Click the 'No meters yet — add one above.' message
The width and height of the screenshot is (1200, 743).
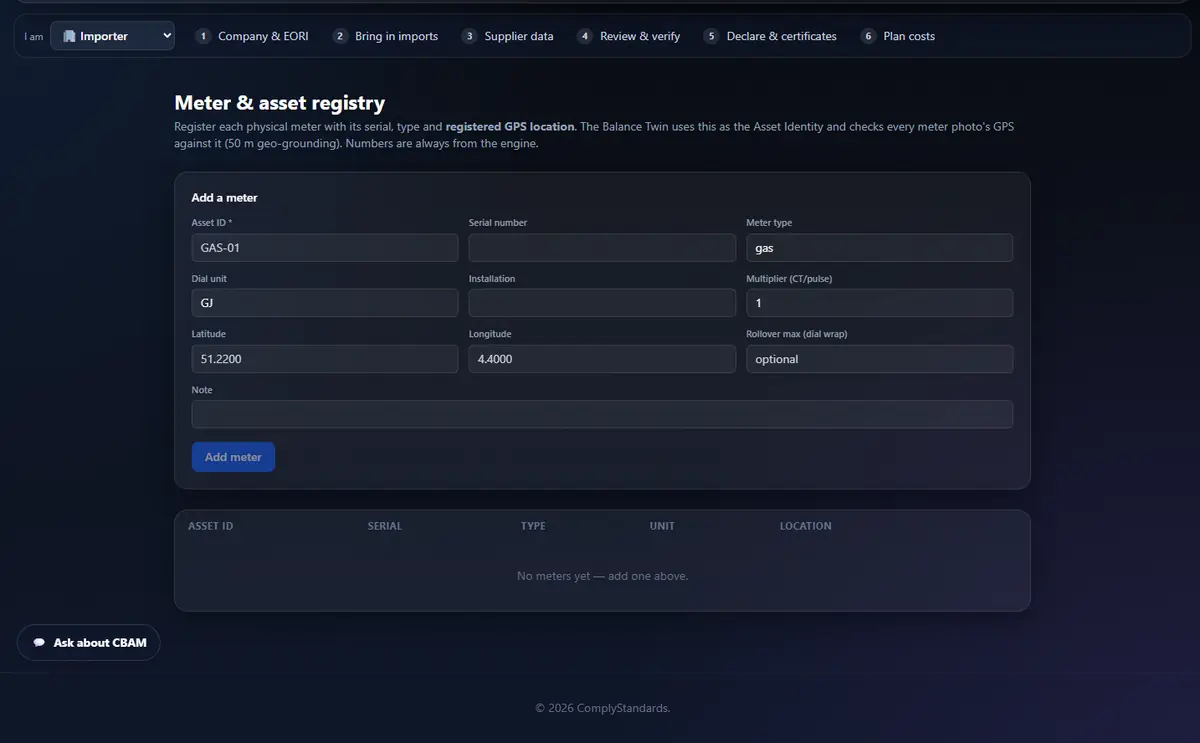click(602, 576)
